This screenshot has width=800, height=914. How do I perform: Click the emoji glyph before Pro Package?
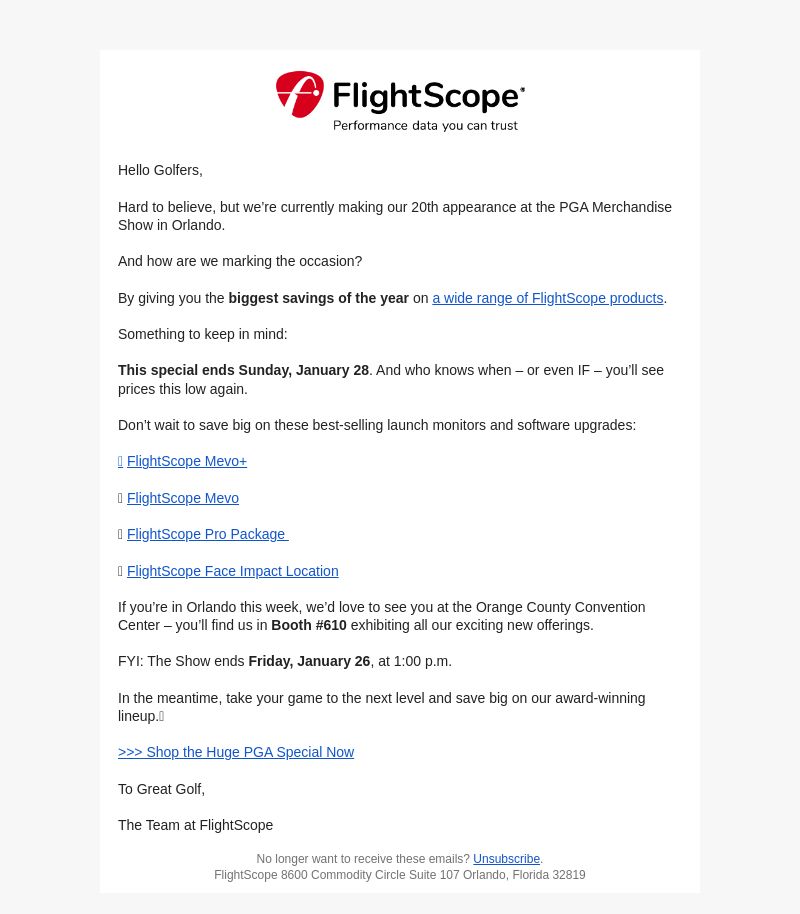tap(120, 535)
